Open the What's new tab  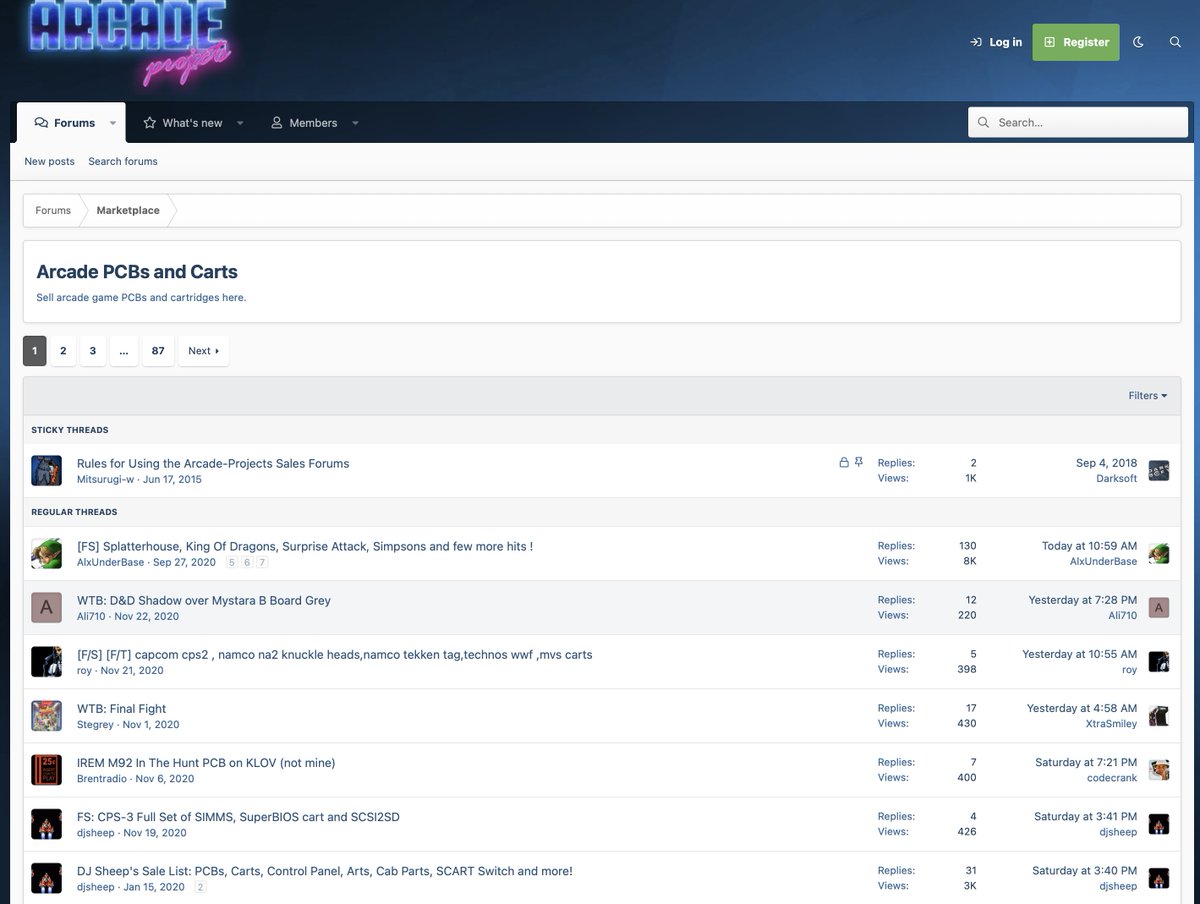(x=182, y=123)
